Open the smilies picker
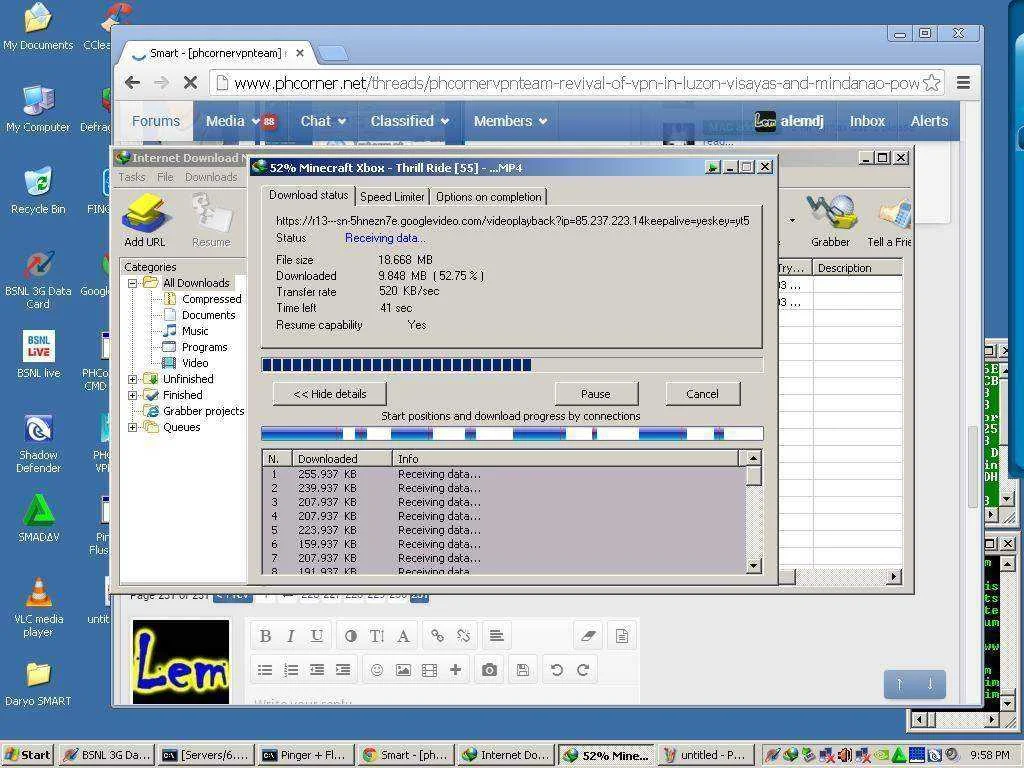This screenshot has width=1024, height=768. tap(377, 669)
